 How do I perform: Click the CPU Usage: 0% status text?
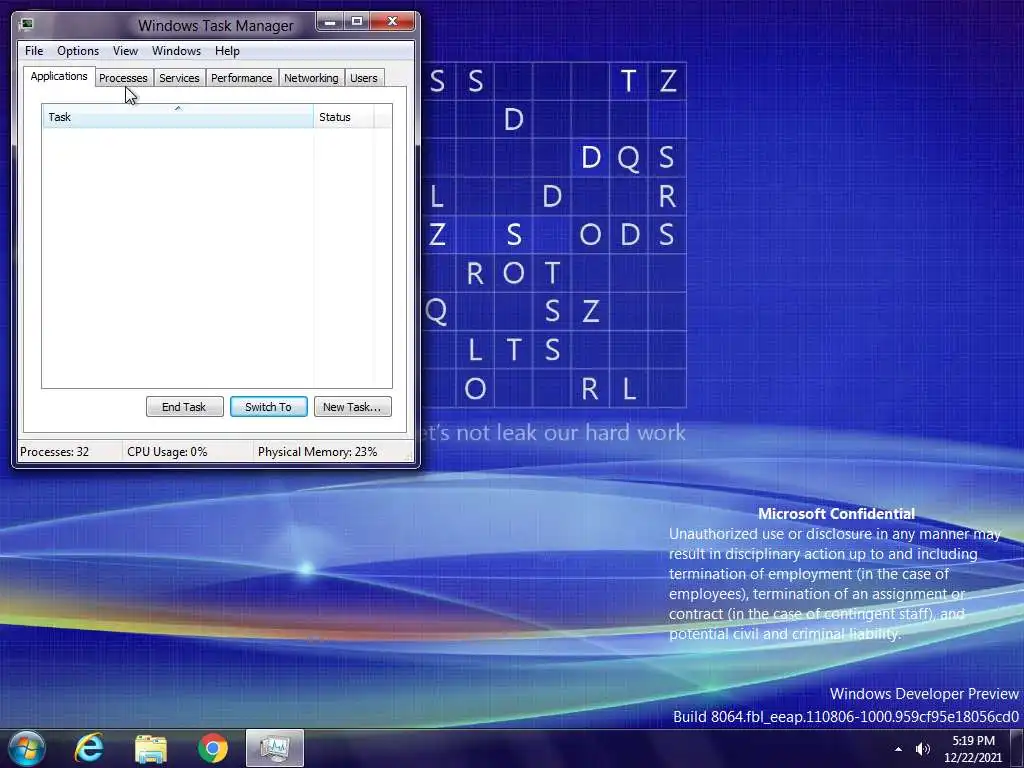point(167,452)
